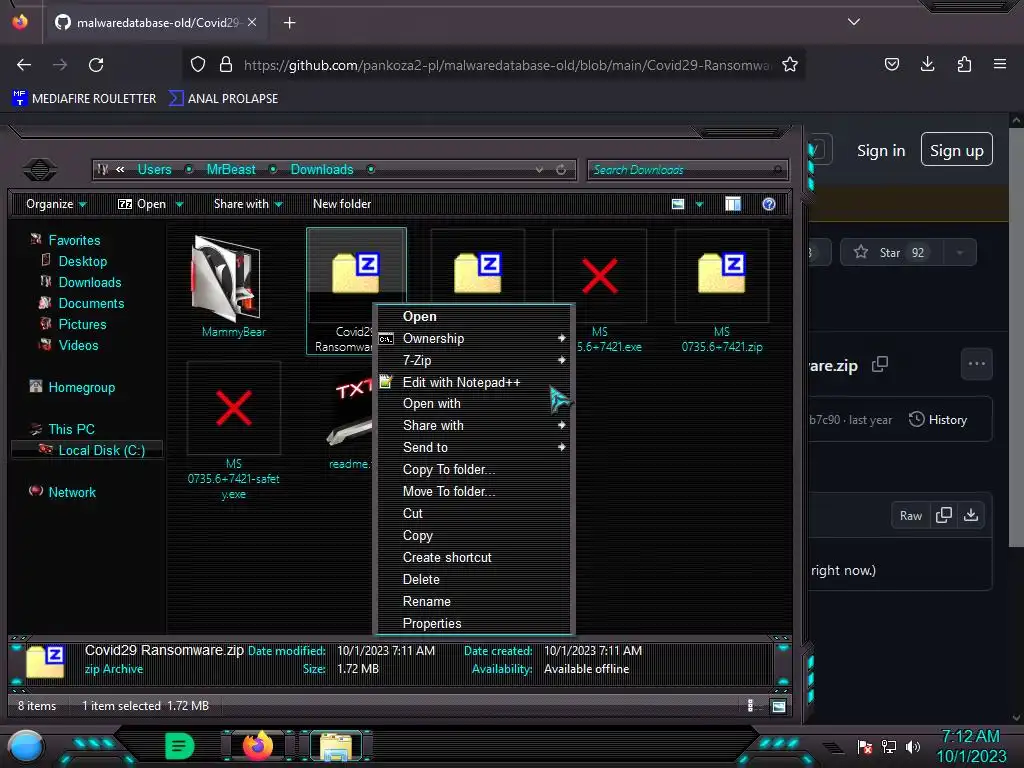Viewport: 1024px width, 768px height.
Task: Open Firefox downloads panel
Action: click(927, 64)
